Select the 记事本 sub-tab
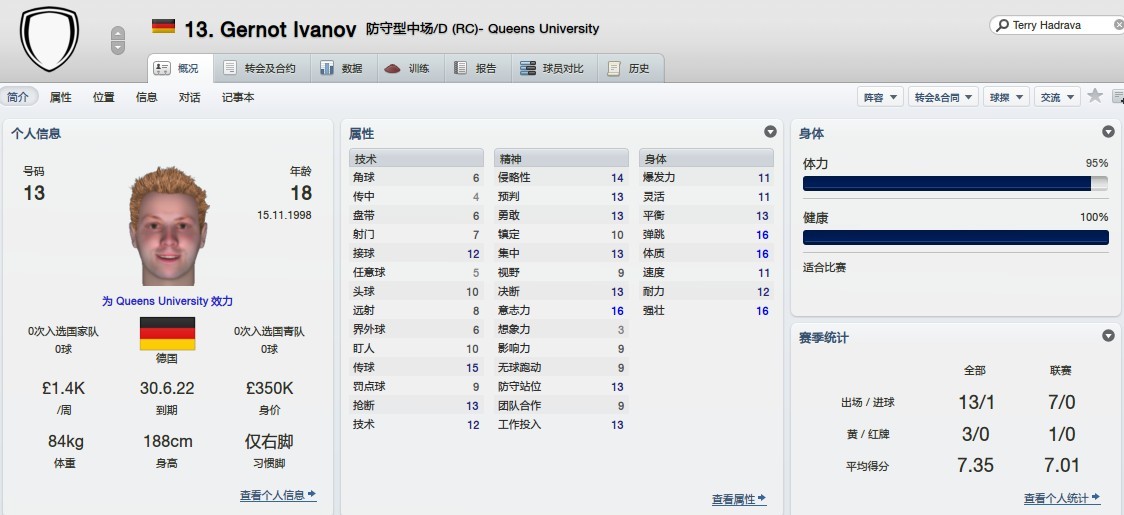 tap(238, 97)
